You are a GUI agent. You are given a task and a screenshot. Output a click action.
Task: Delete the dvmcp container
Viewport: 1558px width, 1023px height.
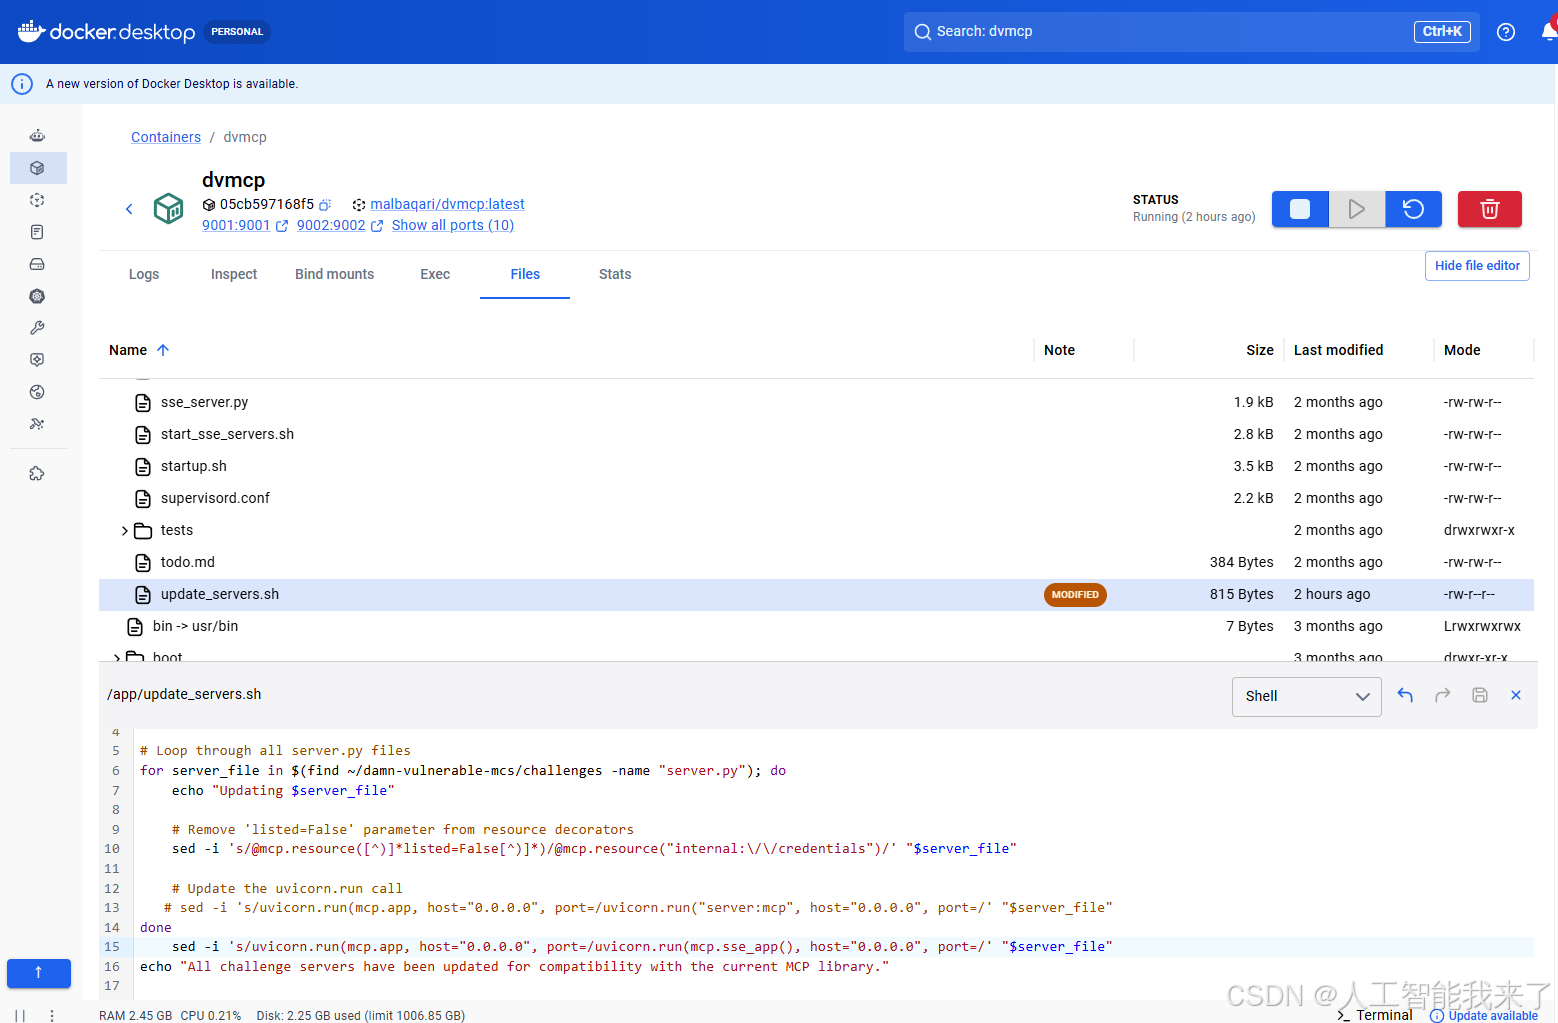pyautogui.click(x=1489, y=209)
